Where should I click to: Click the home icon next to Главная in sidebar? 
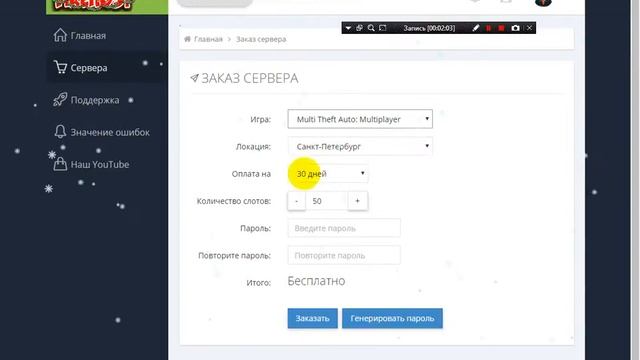[60, 35]
